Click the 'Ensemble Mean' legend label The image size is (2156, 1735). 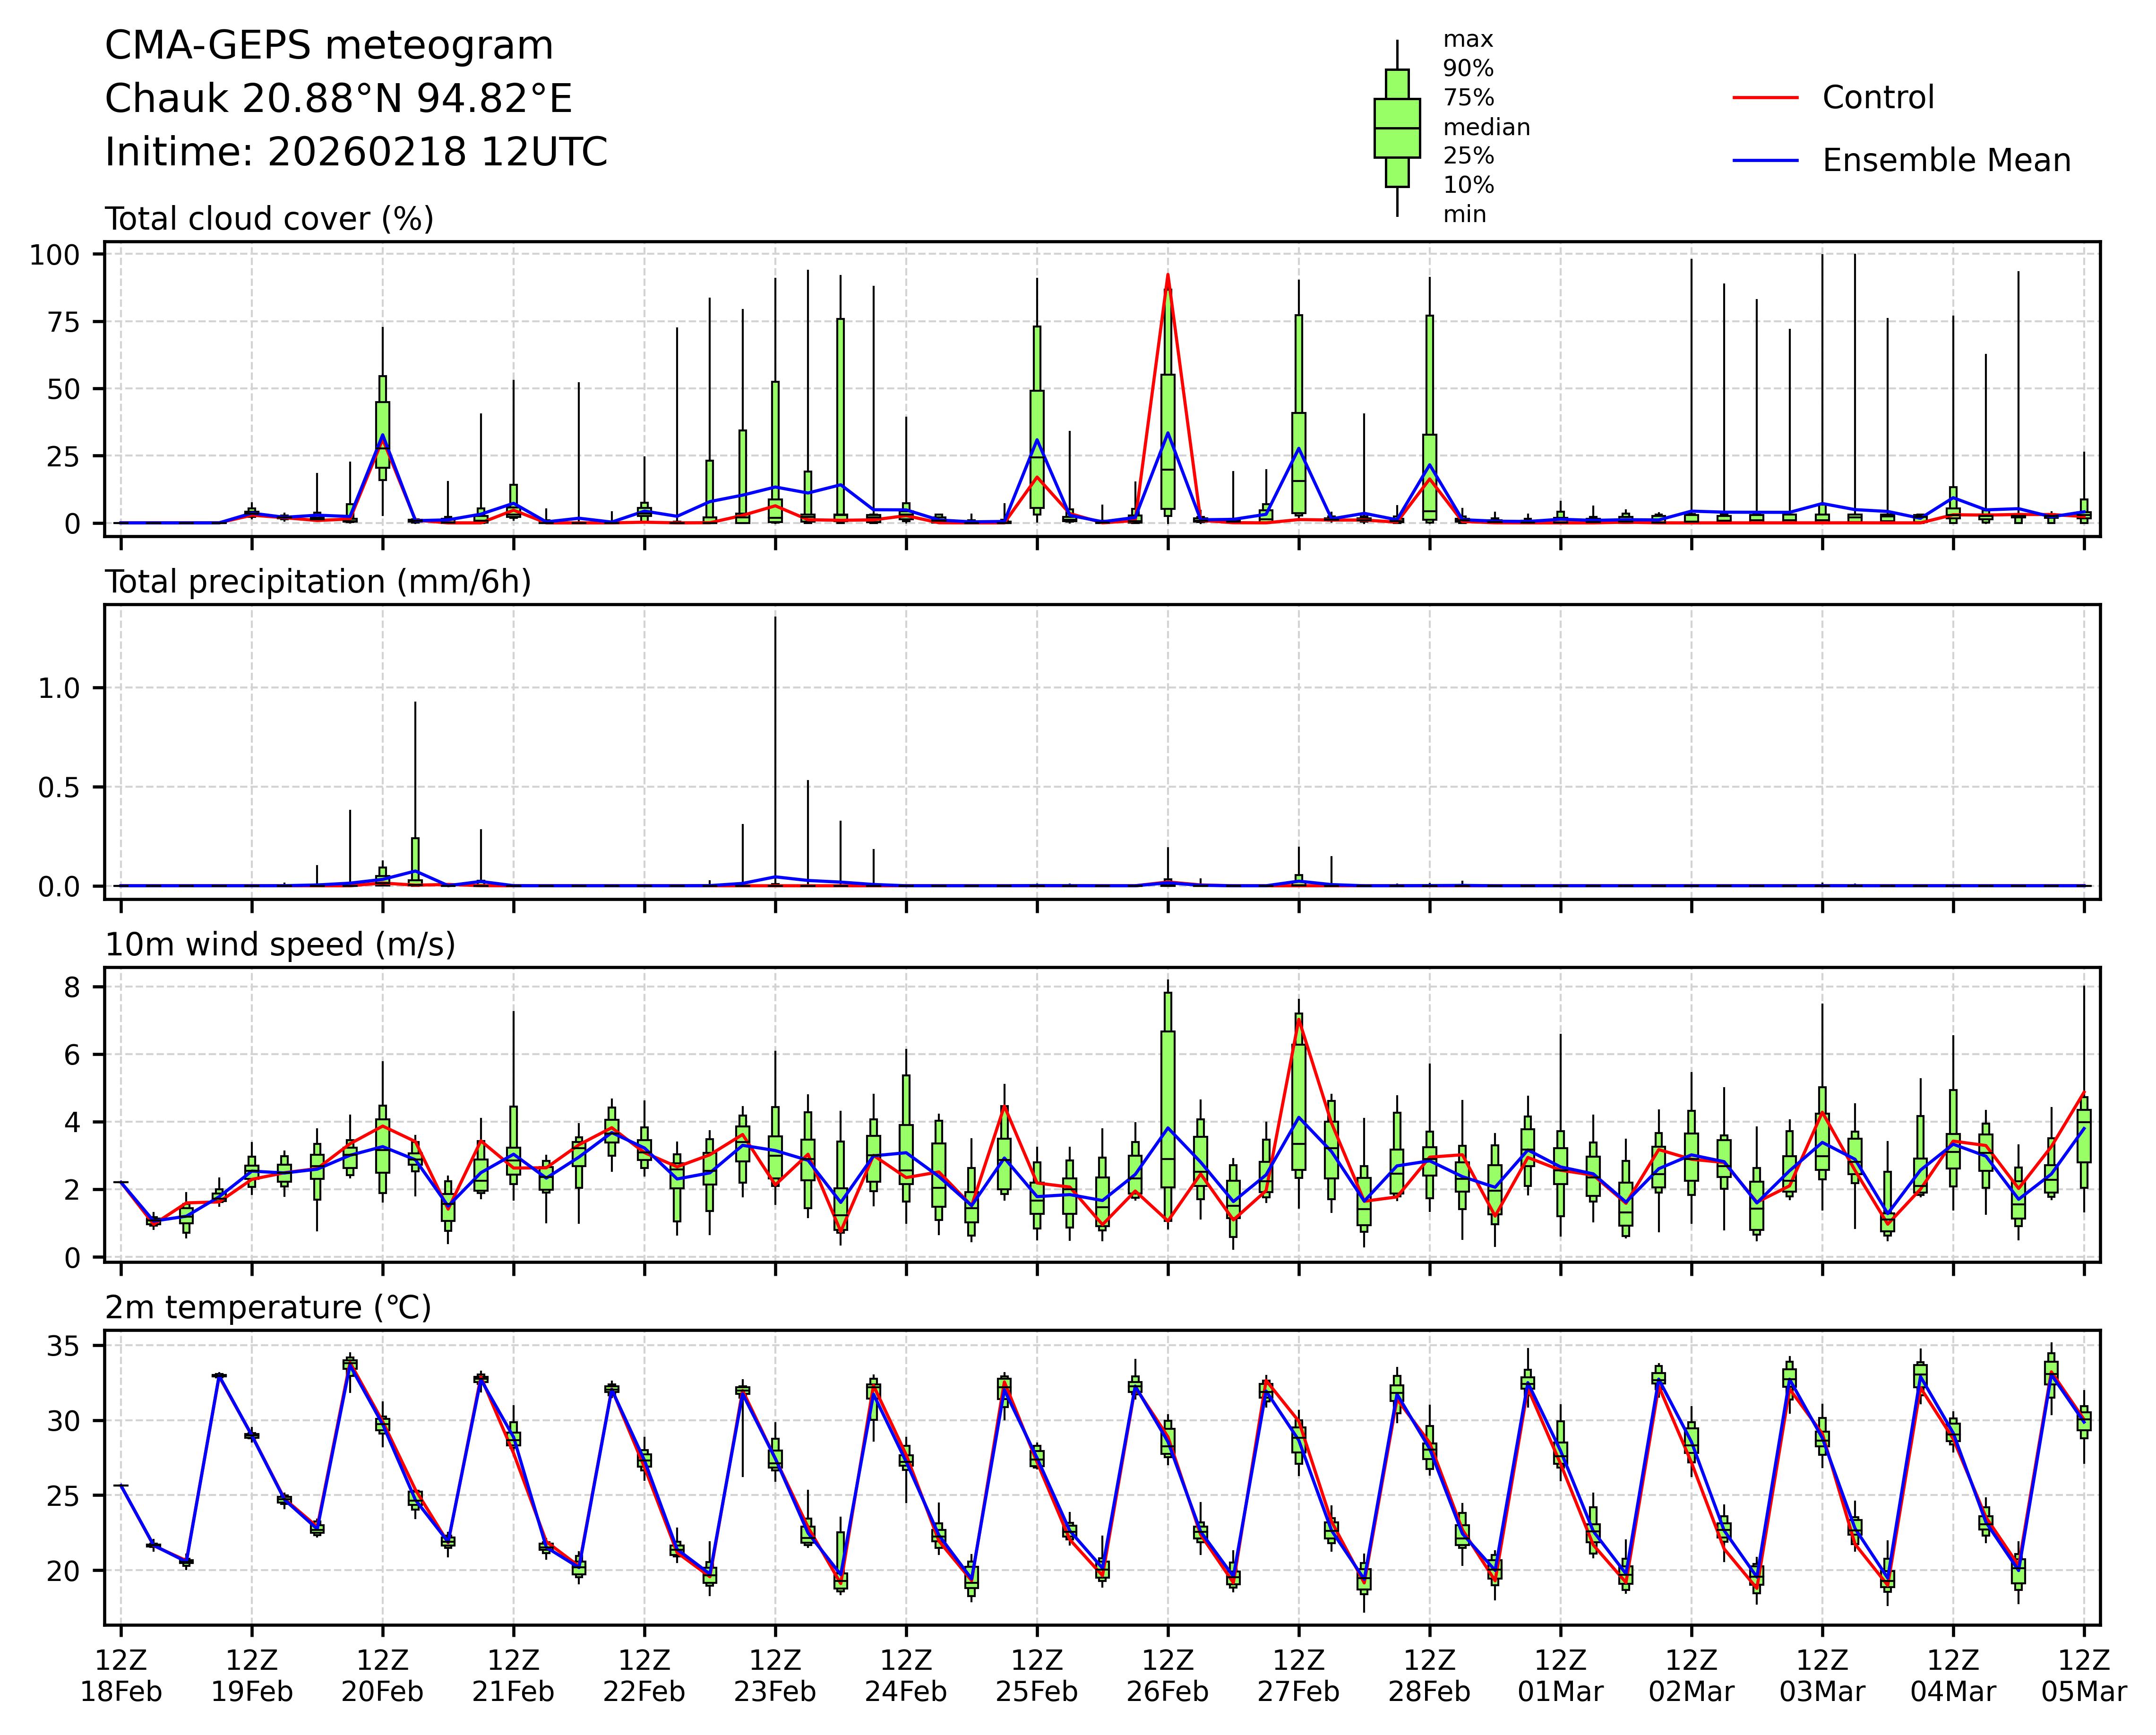pyautogui.click(x=1946, y=161)
